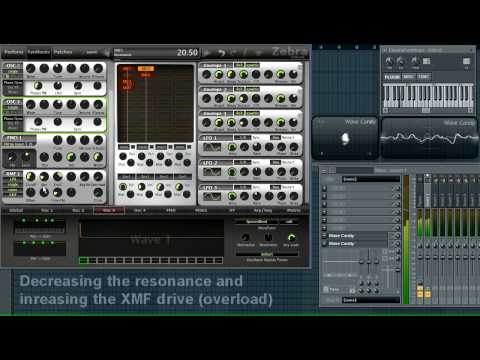Switch to the Patches tab in Zebra

(63, 52)
